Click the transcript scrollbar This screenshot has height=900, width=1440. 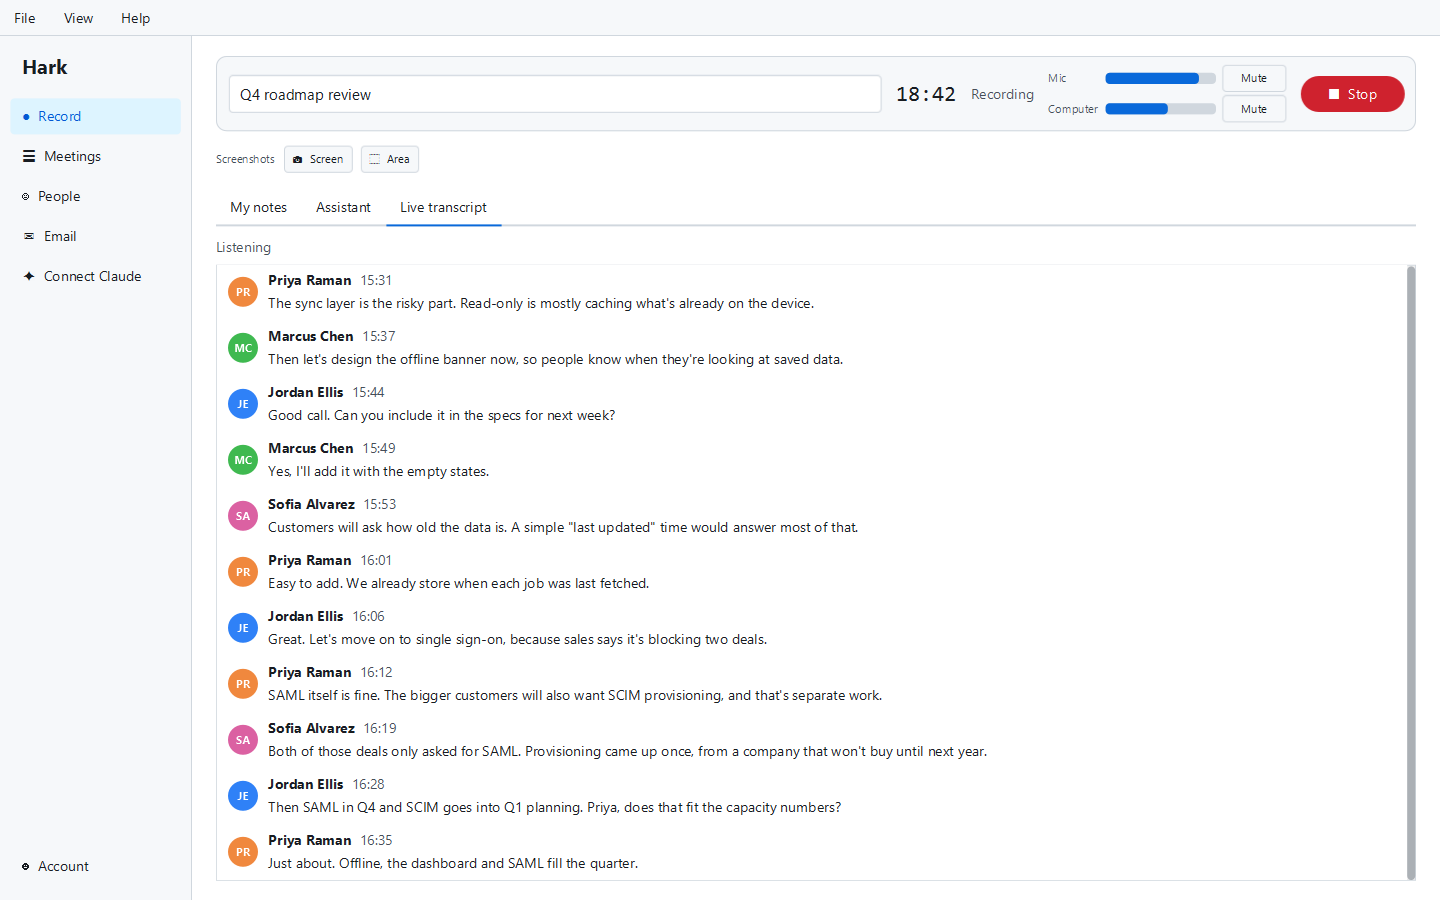[1411, 572]
